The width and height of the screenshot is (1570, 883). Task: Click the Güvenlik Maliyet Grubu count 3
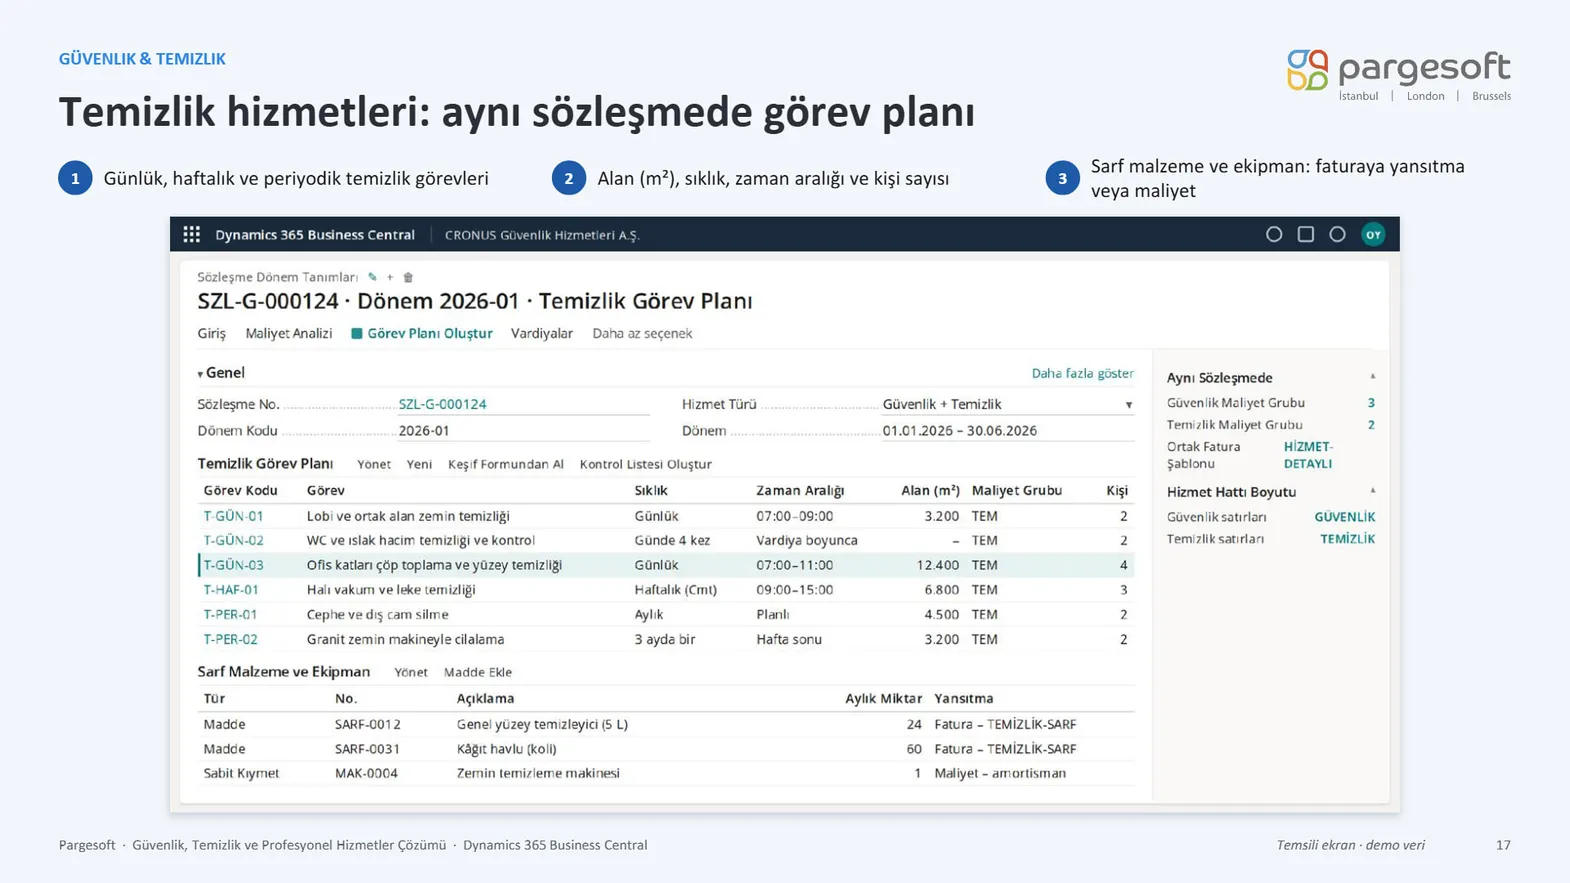[x=1371, y=403]
